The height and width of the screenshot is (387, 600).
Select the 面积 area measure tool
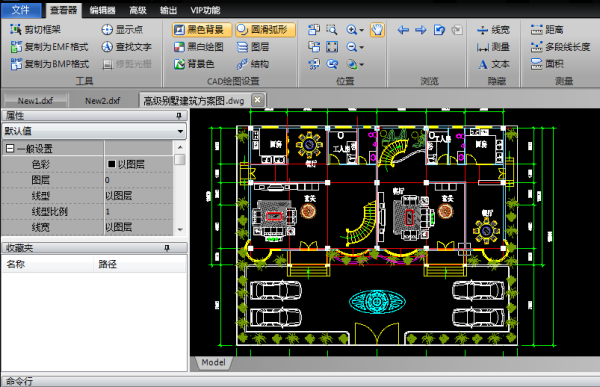(547, 64)
